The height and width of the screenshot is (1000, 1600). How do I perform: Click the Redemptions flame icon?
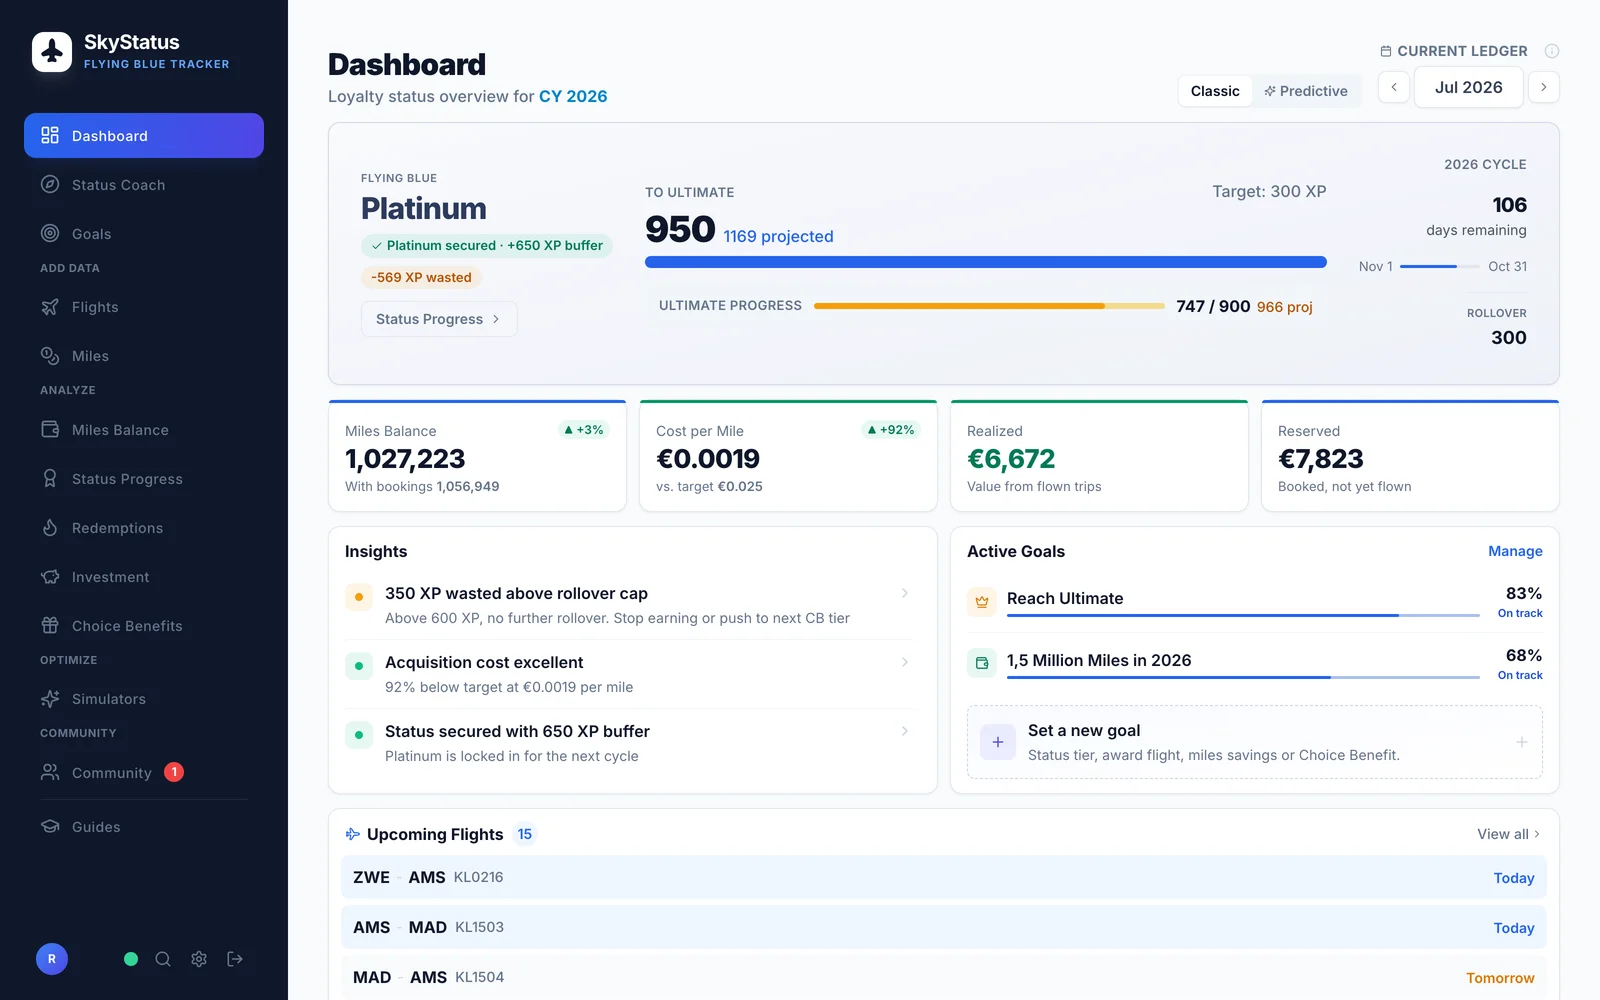point(50,528)
